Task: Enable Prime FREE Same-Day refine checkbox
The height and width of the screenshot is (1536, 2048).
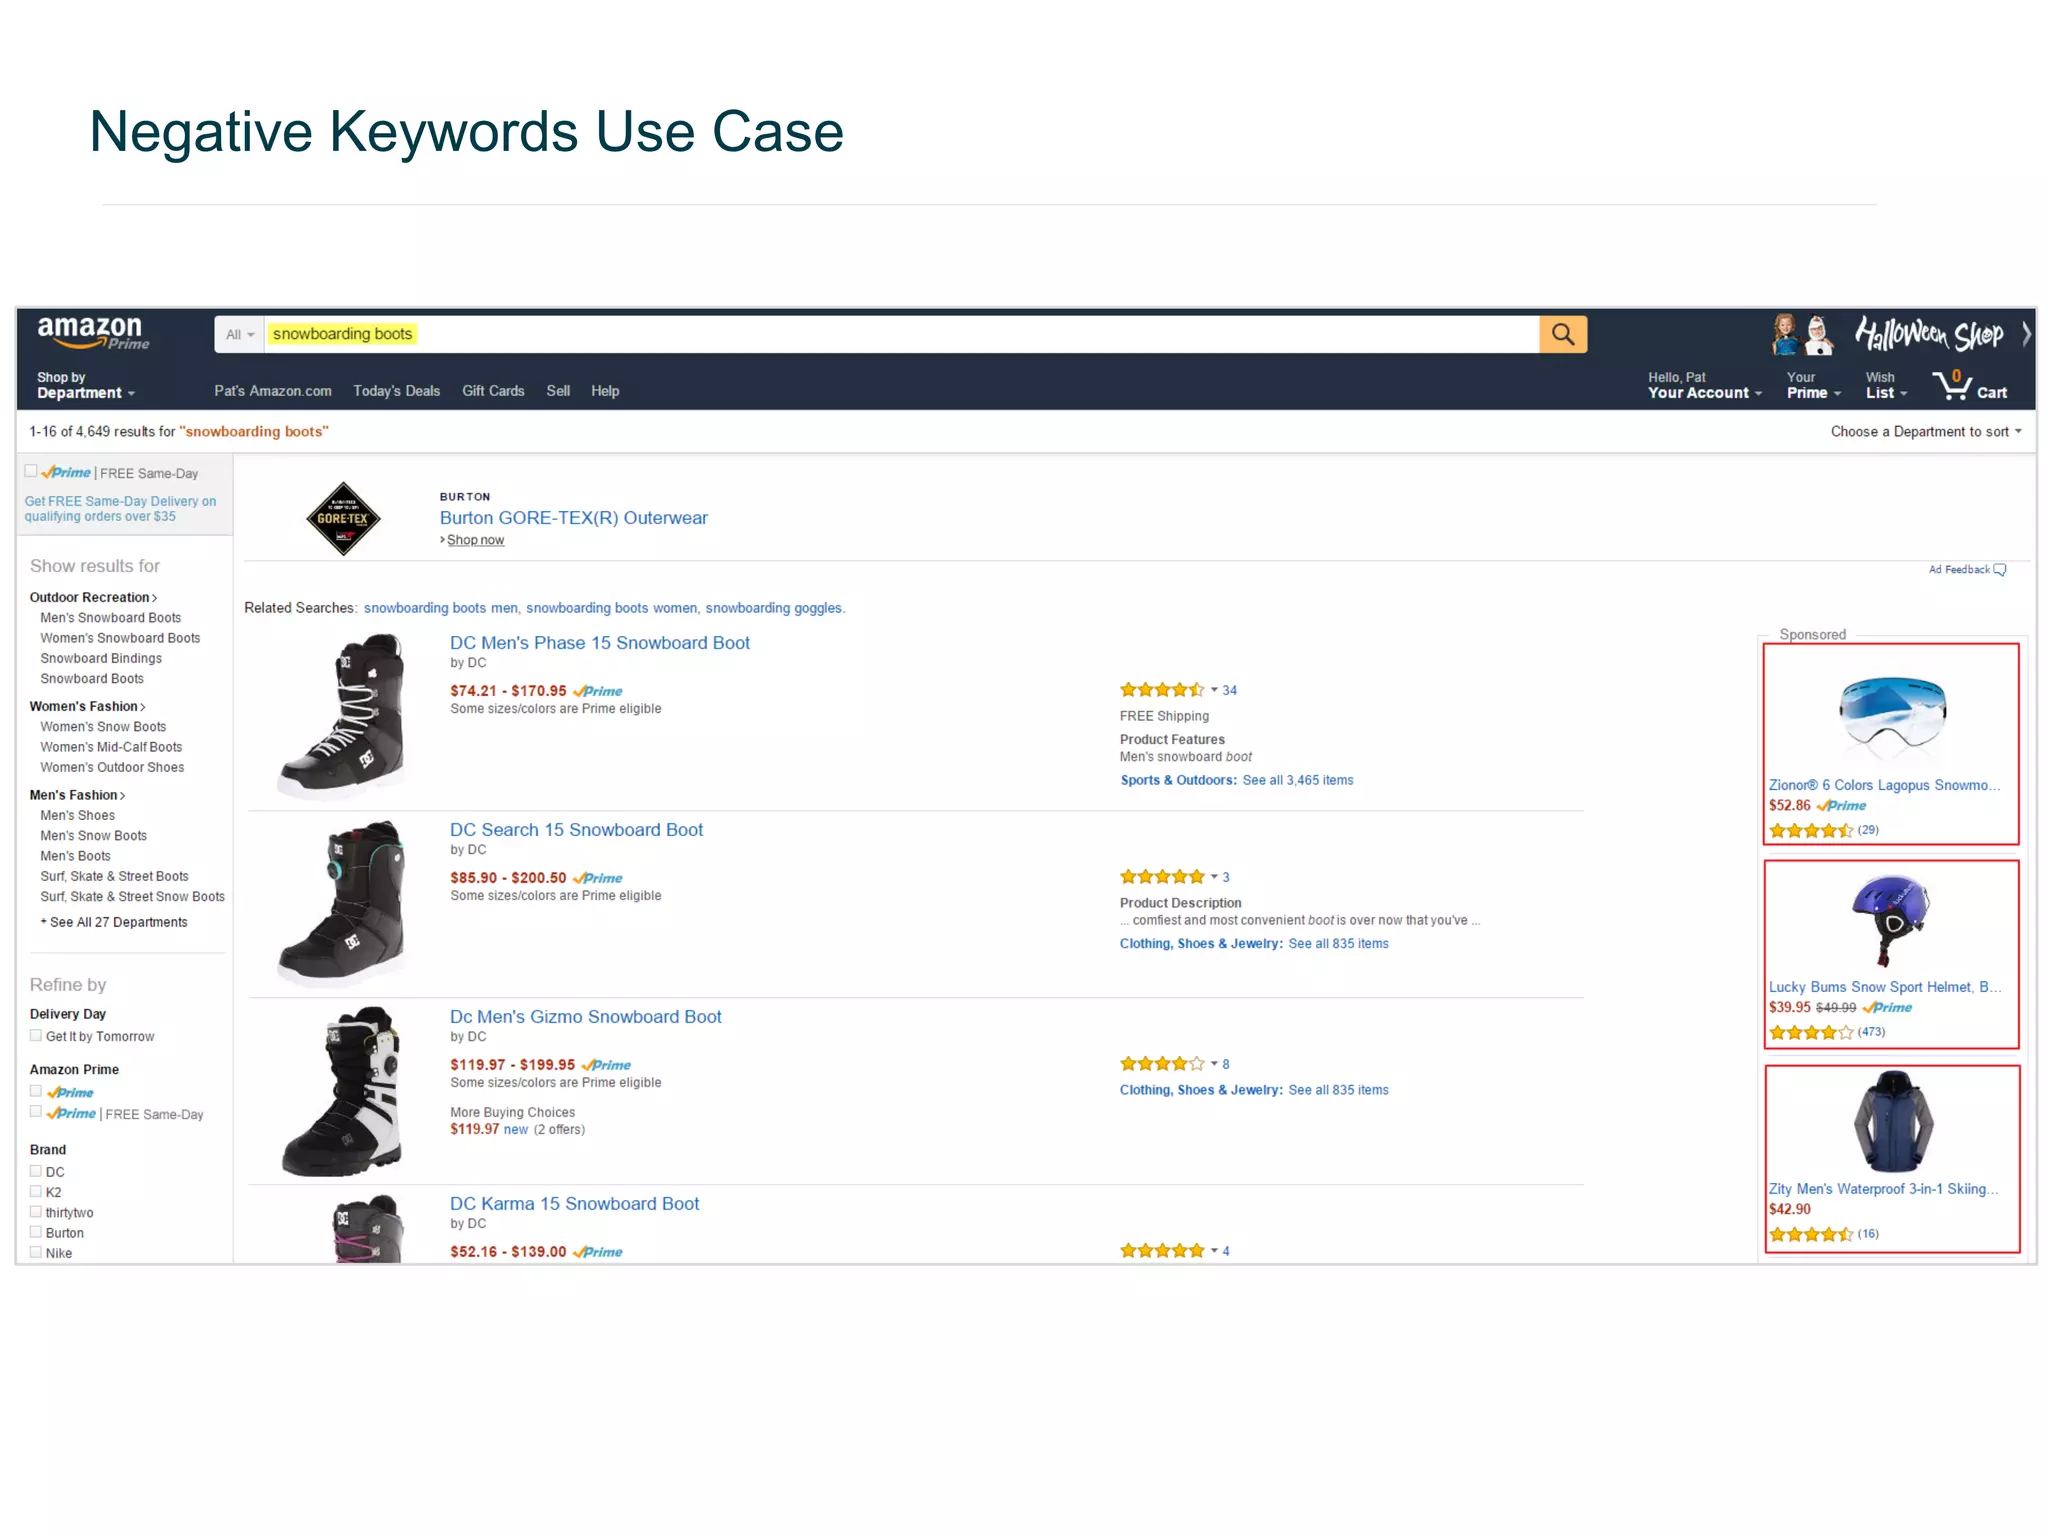Action: (x=36, y=1113)
